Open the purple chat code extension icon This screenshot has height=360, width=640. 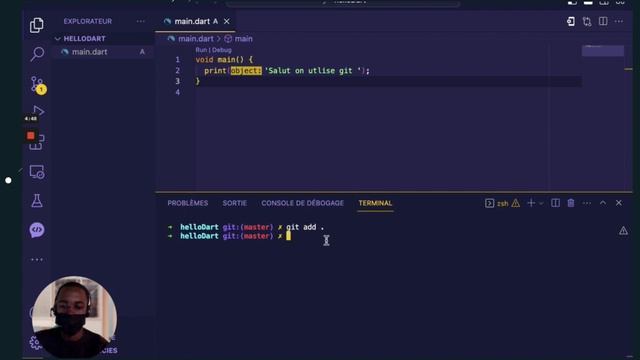coord(37,230)
